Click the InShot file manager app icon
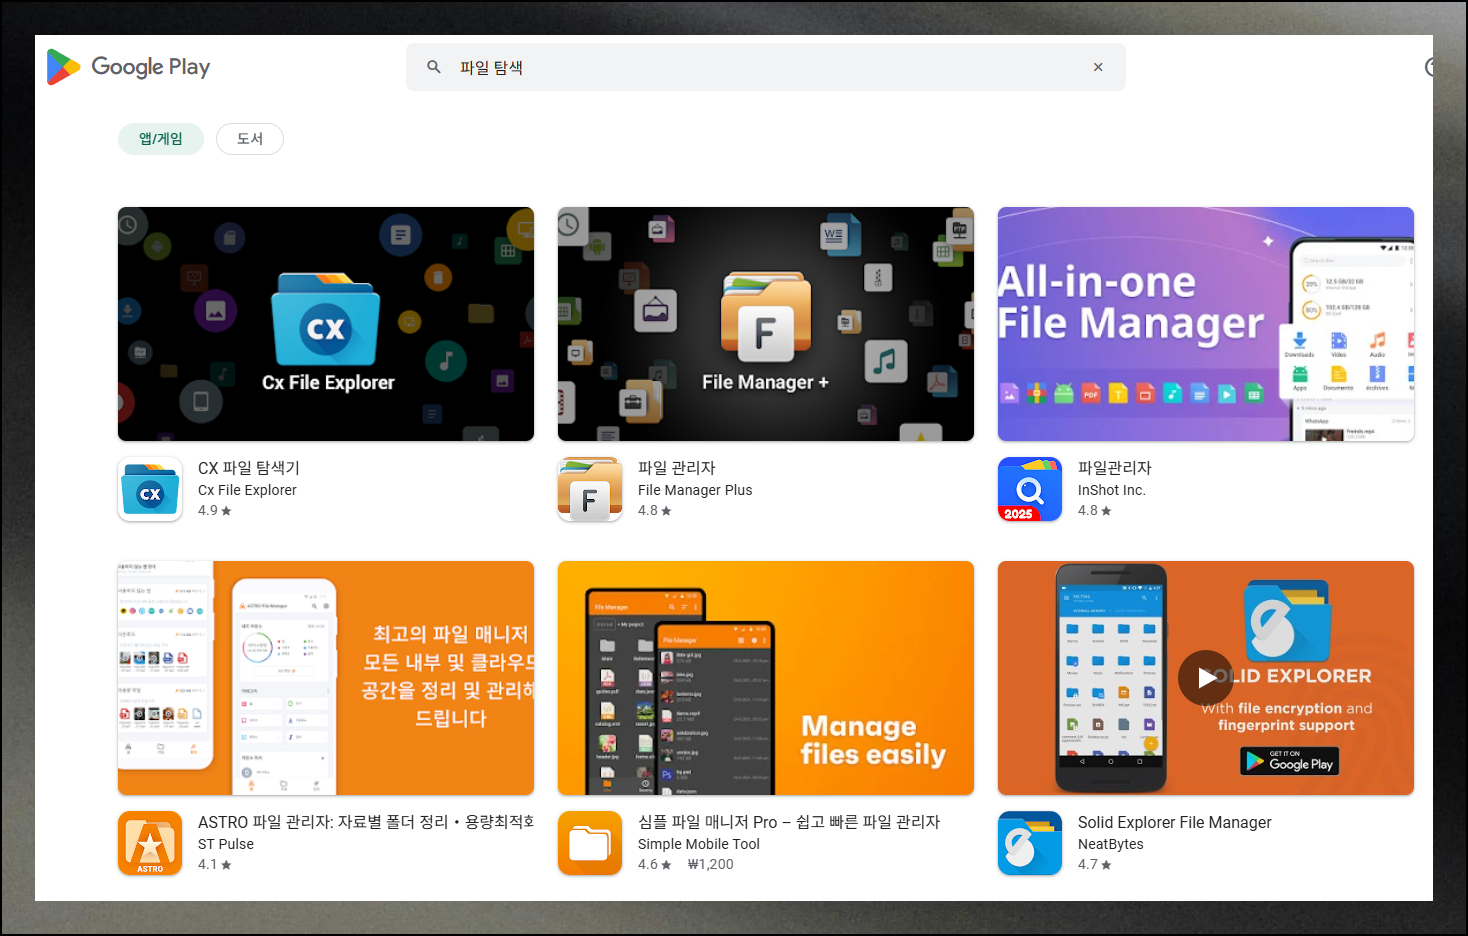1468x936 pixels. coord(1030,489)
